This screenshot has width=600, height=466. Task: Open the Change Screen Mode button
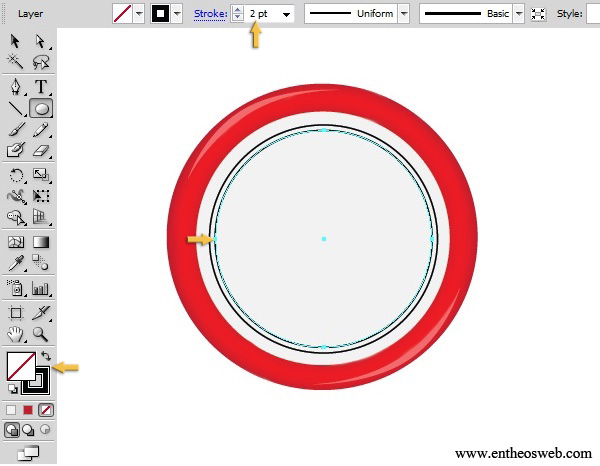pyautogui.click(x=28, y=453)
